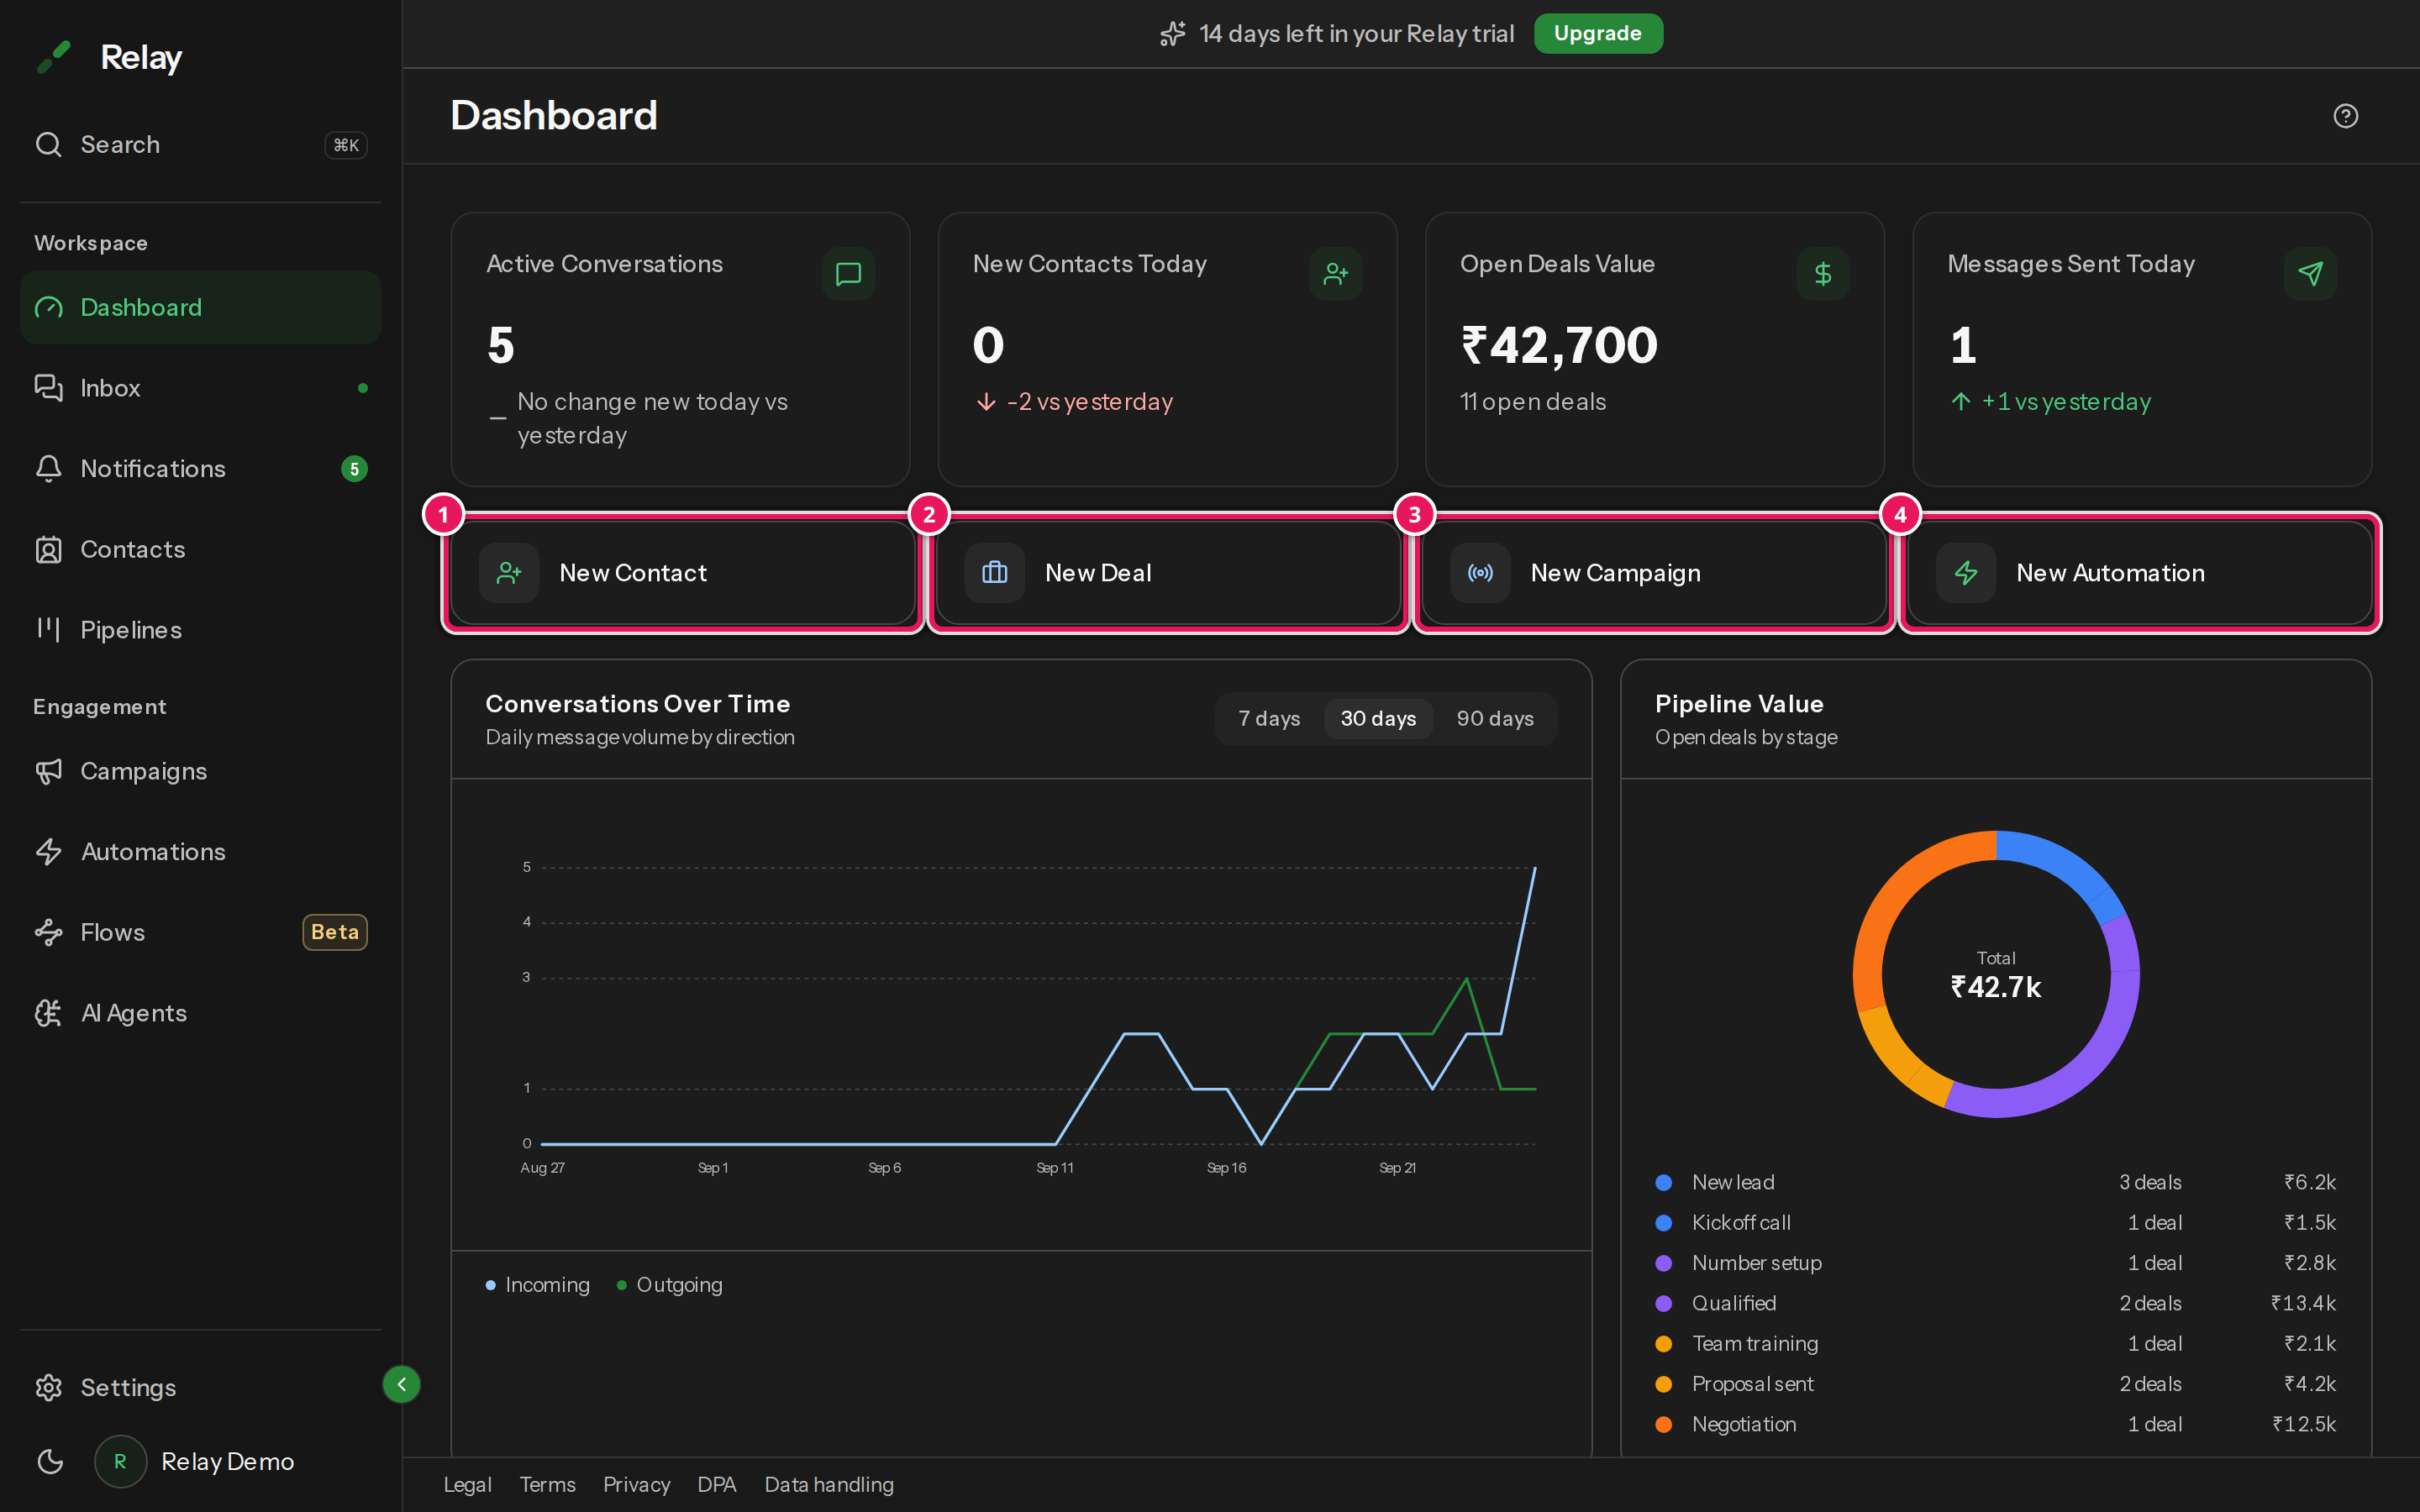Click the Campaigns megaphone icon
2420x1512 pixels.
(48, 771)
